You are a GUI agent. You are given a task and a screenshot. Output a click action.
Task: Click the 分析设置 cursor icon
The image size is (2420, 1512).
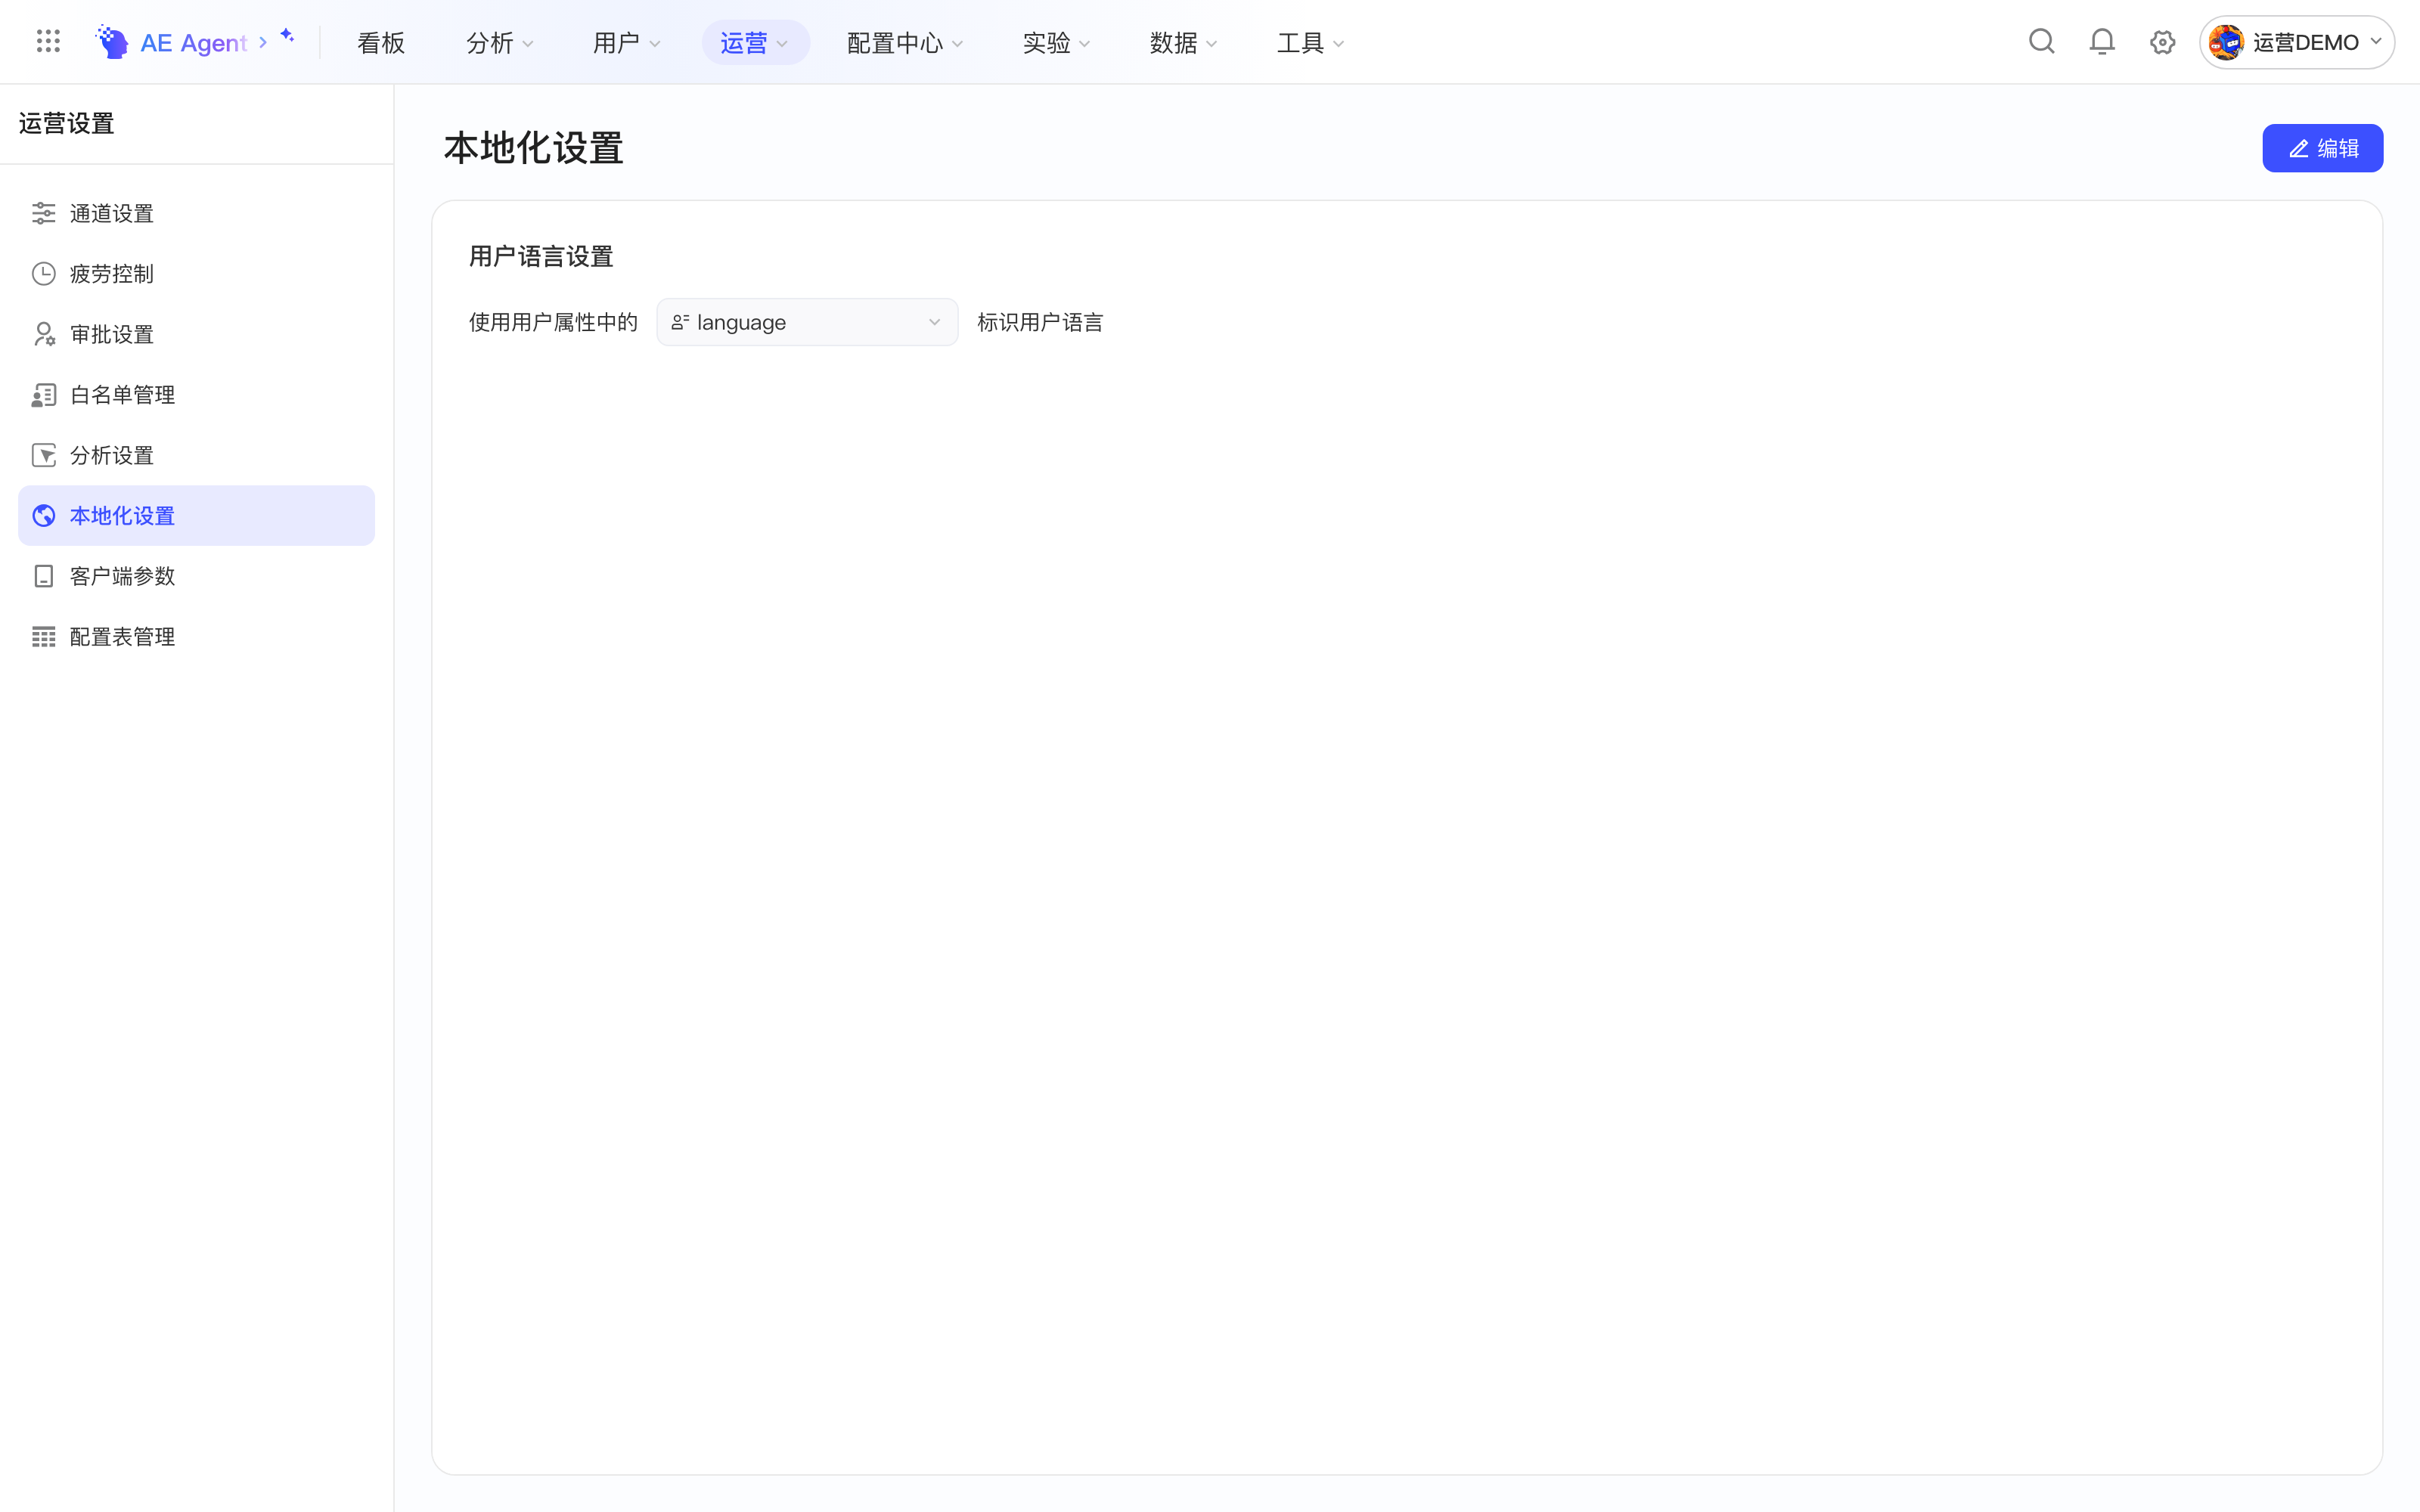(x=43, y=455)
